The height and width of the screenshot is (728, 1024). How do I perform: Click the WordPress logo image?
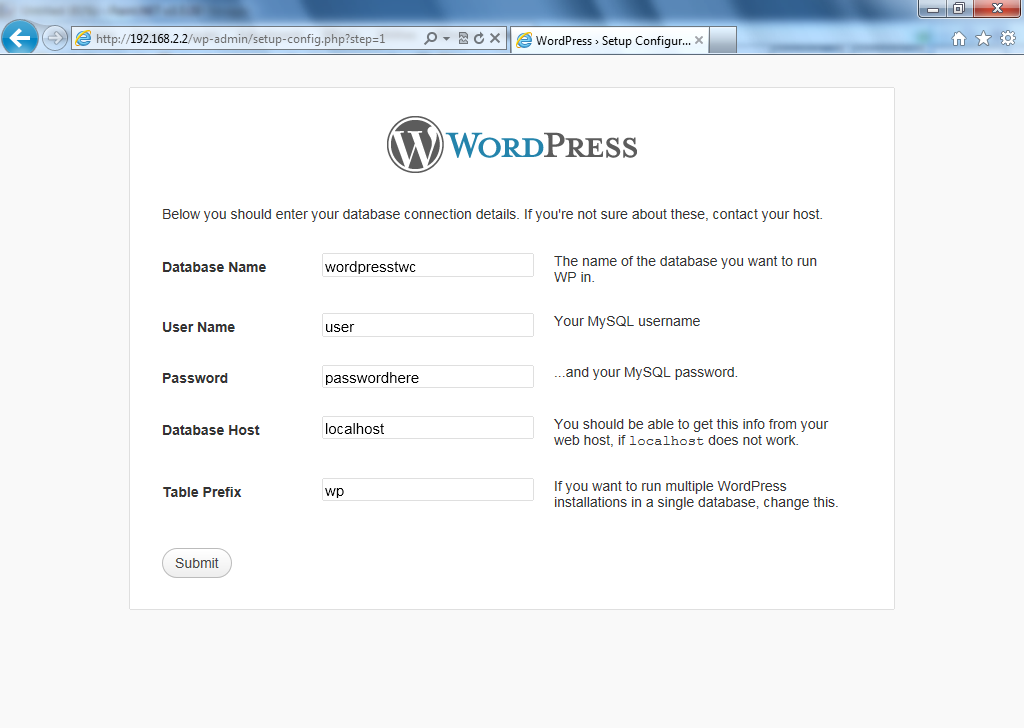512,145
